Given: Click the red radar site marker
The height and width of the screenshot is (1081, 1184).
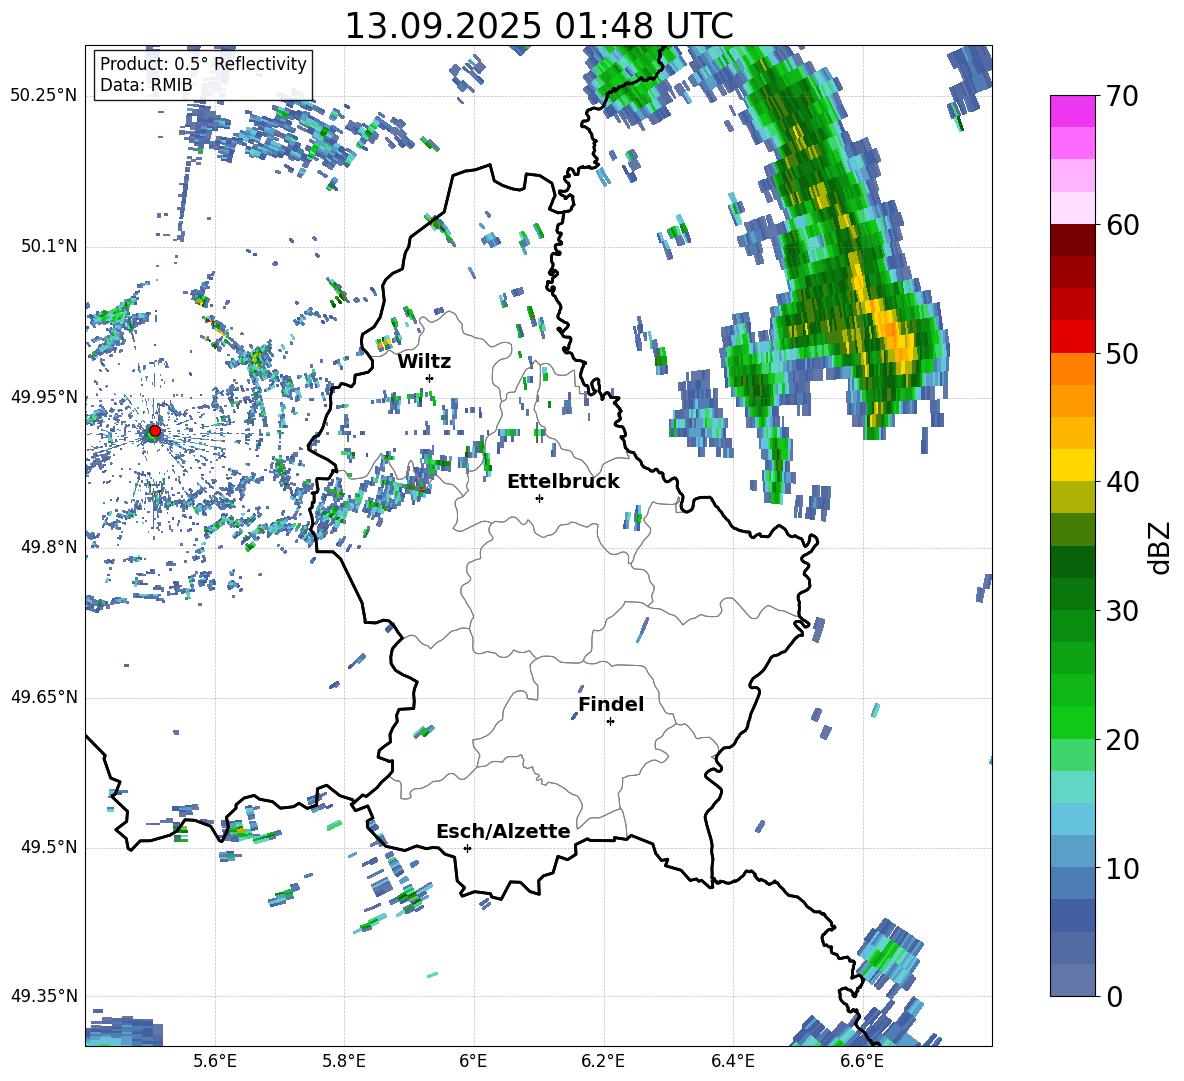Looking at the screenshot, I should pos(155,431).
